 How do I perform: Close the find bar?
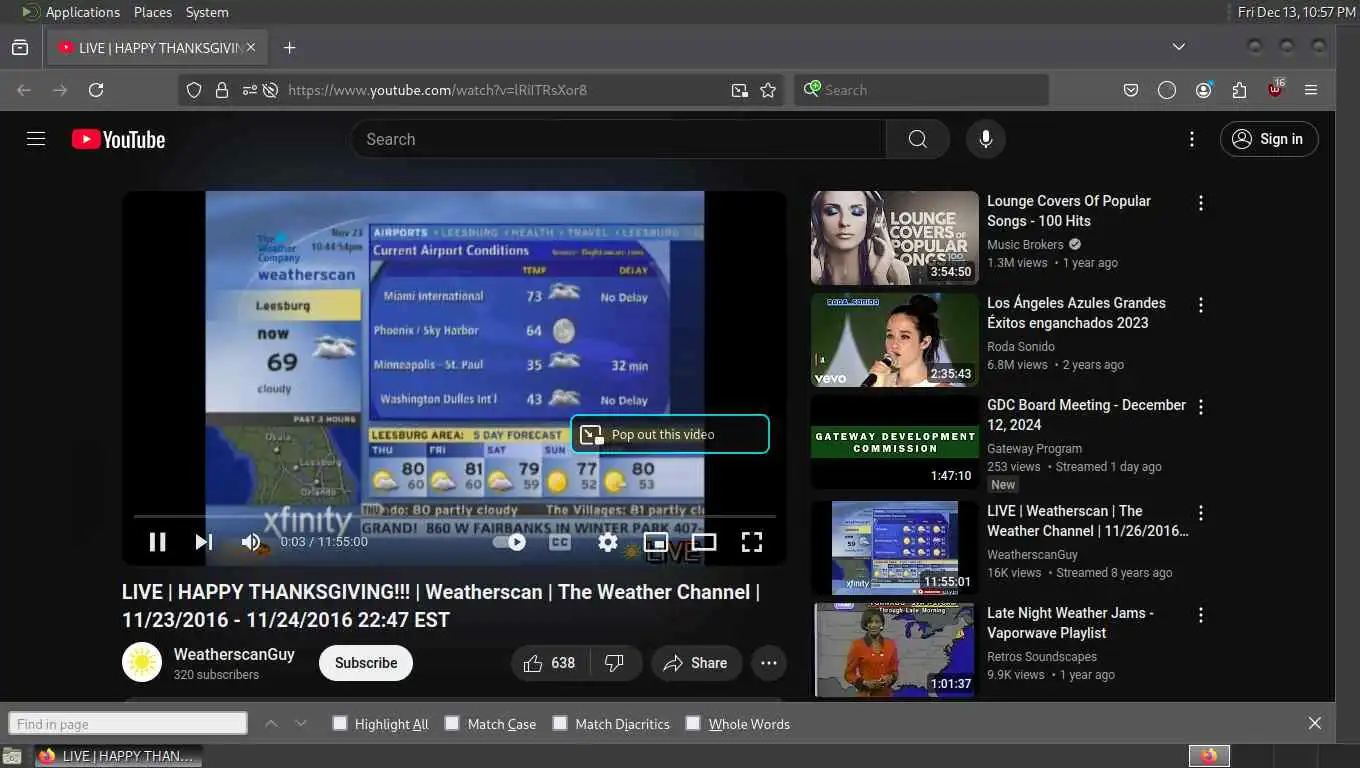(1315, 723)
